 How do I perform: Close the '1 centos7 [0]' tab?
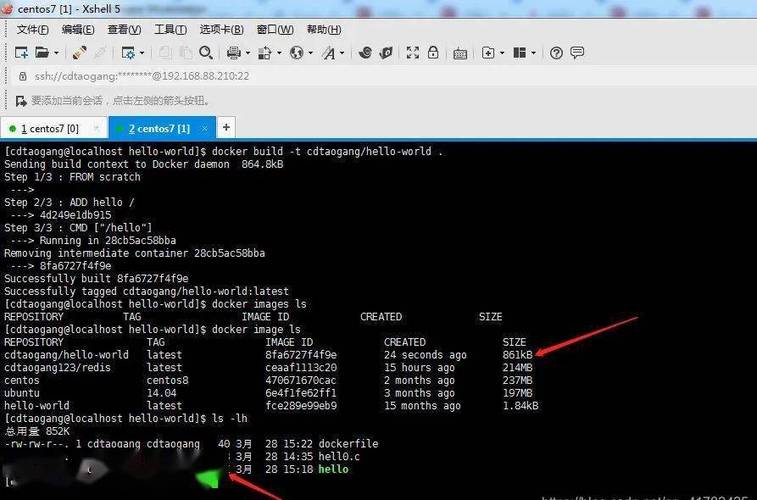click(x=96, y=128)
